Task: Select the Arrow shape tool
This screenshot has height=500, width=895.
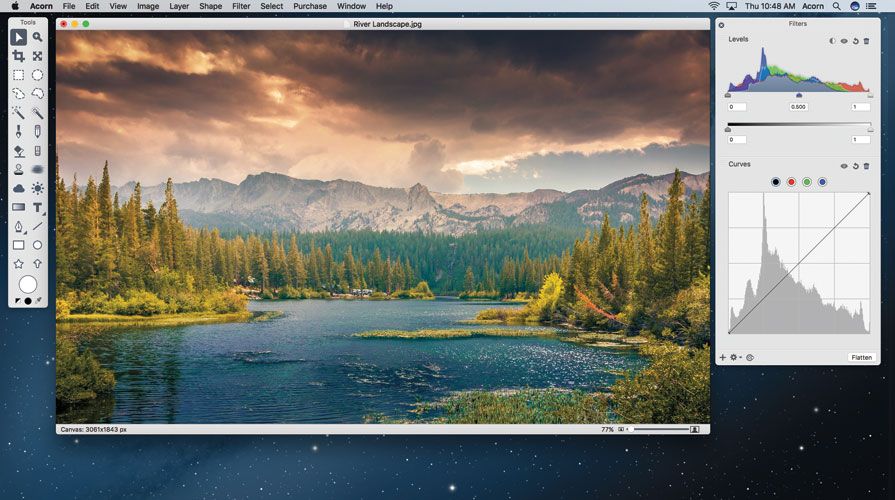Action: point(37,264)
